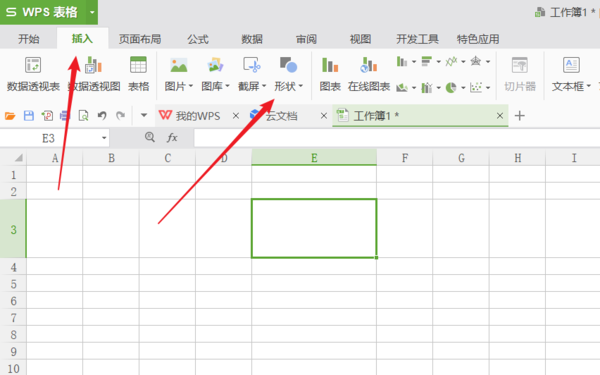Switch to the 审阅 ribbon tab

coord(306,39)
